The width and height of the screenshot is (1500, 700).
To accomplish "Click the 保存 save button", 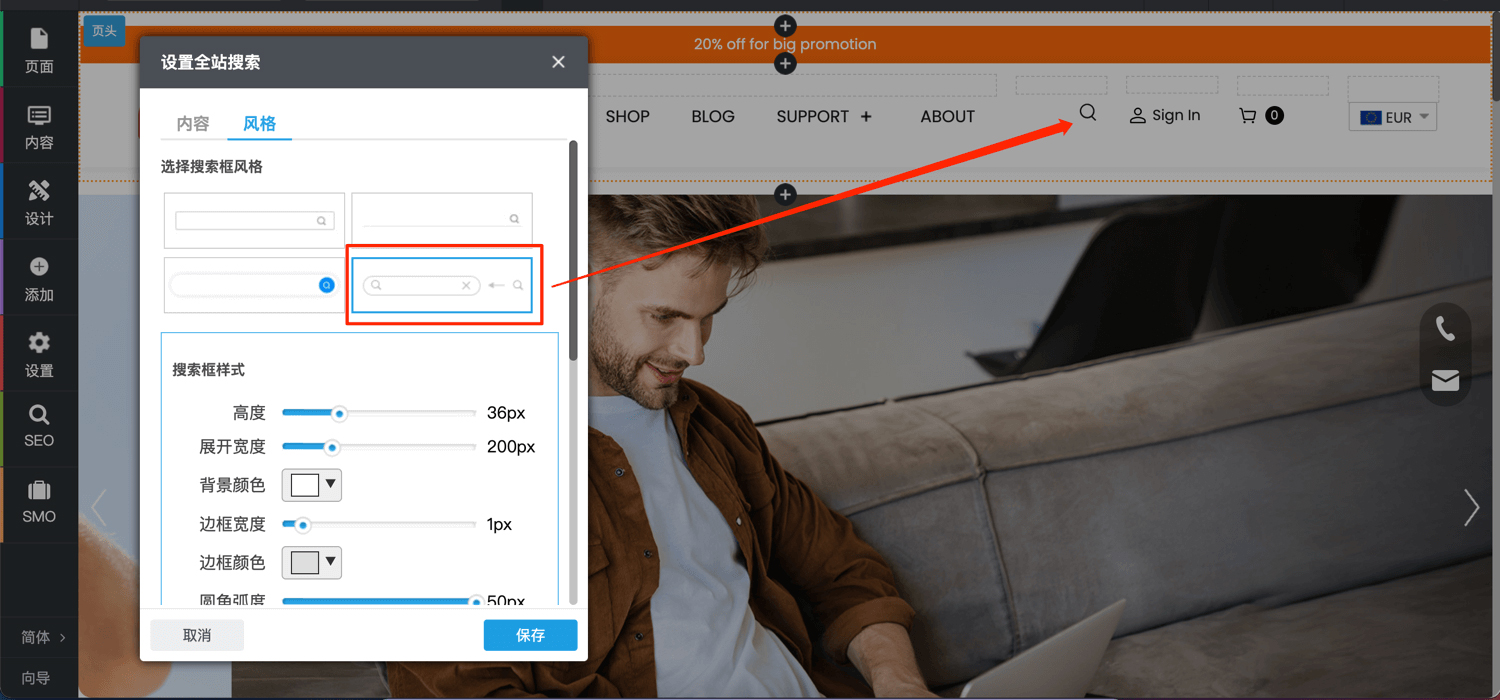I will [x=530, y=635].
